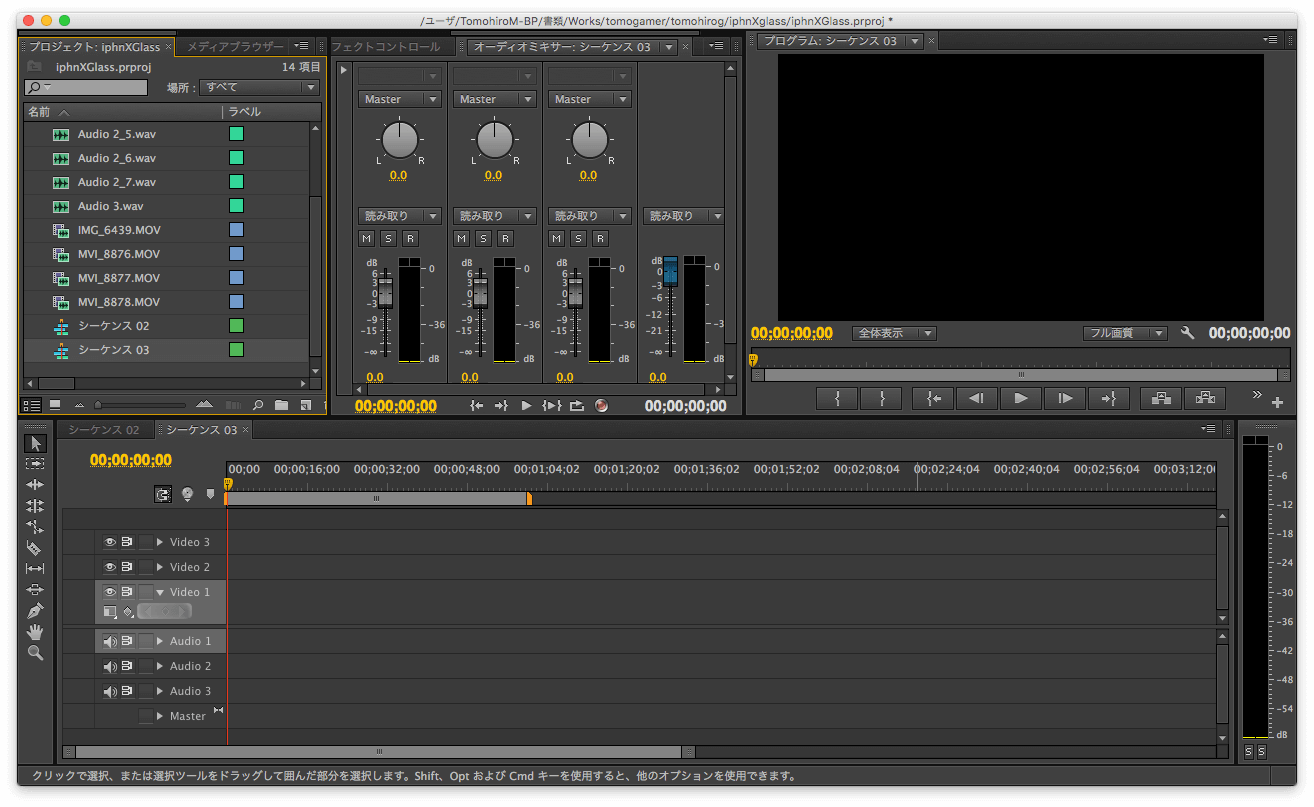Select the Rolling Edit tool
The height and width of the screenshot is (807, 1314).
(35, 506)
